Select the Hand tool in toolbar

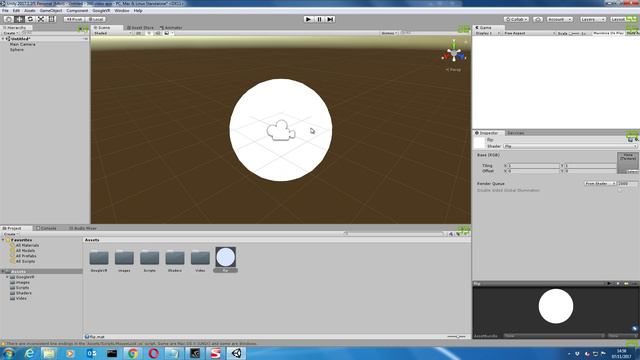[x=8, y=19]
